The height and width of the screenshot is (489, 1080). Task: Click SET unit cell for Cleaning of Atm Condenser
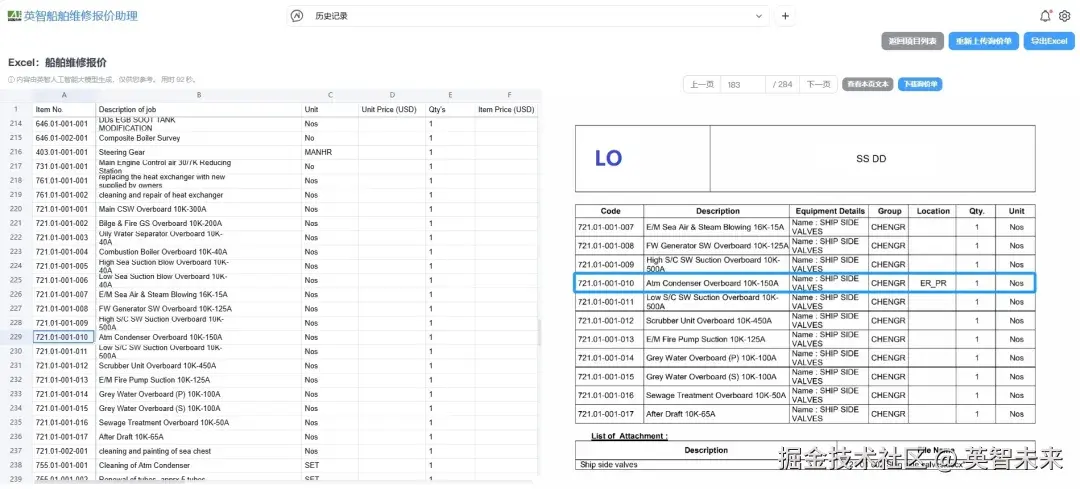coord(330,466)
